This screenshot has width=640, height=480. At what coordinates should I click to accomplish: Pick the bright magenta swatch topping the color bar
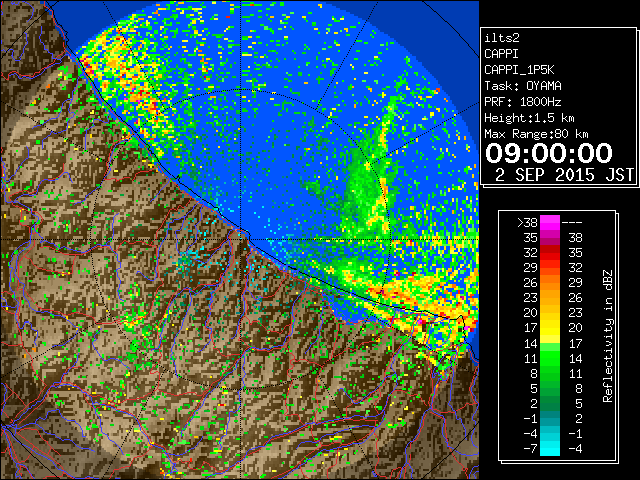tap(550, 222)
